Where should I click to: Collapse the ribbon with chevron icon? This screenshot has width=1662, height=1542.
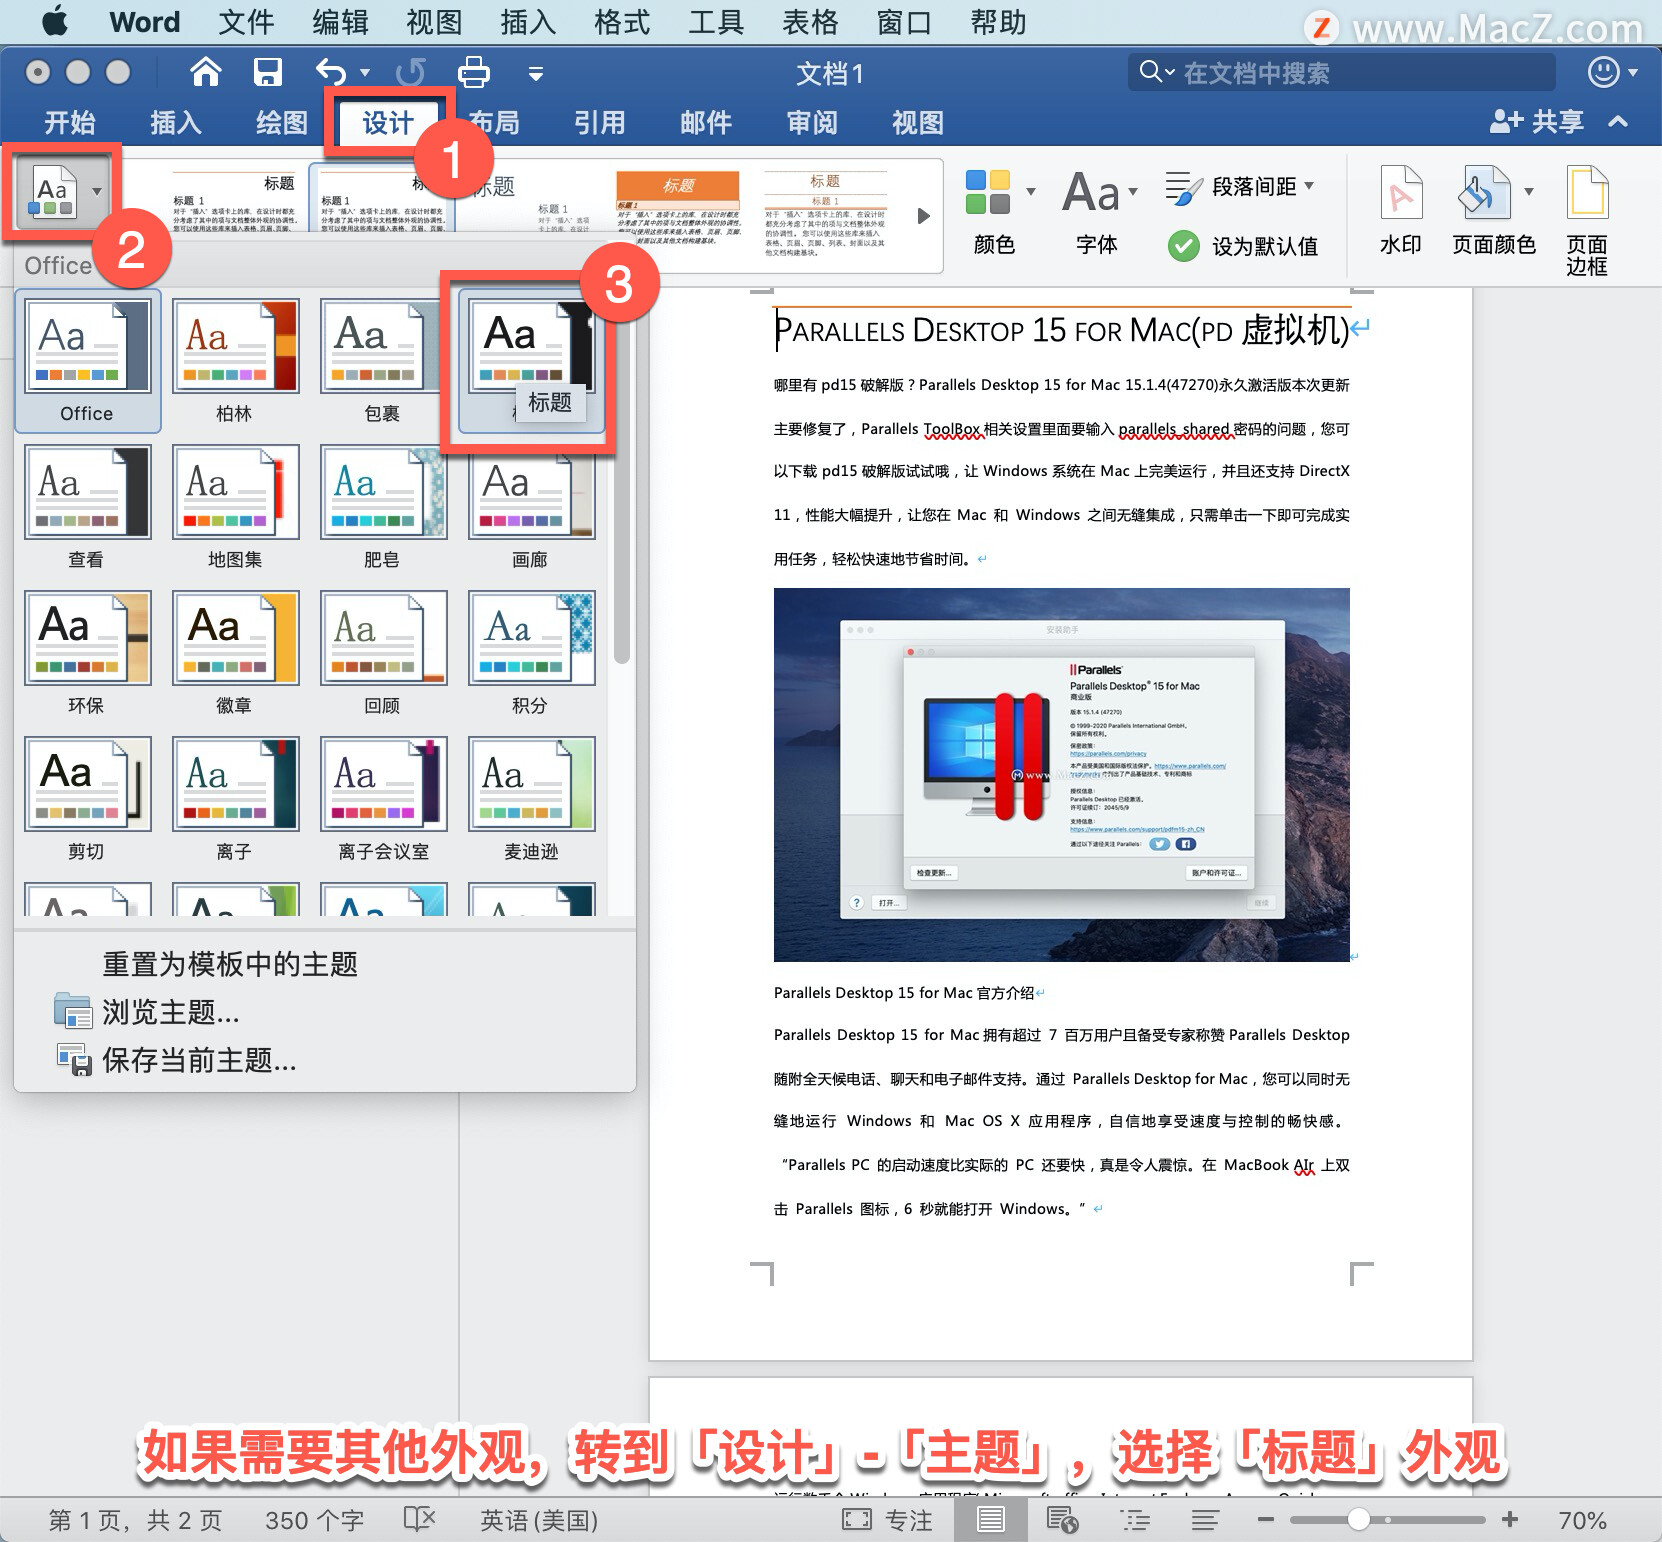(x=1618, y=122)
